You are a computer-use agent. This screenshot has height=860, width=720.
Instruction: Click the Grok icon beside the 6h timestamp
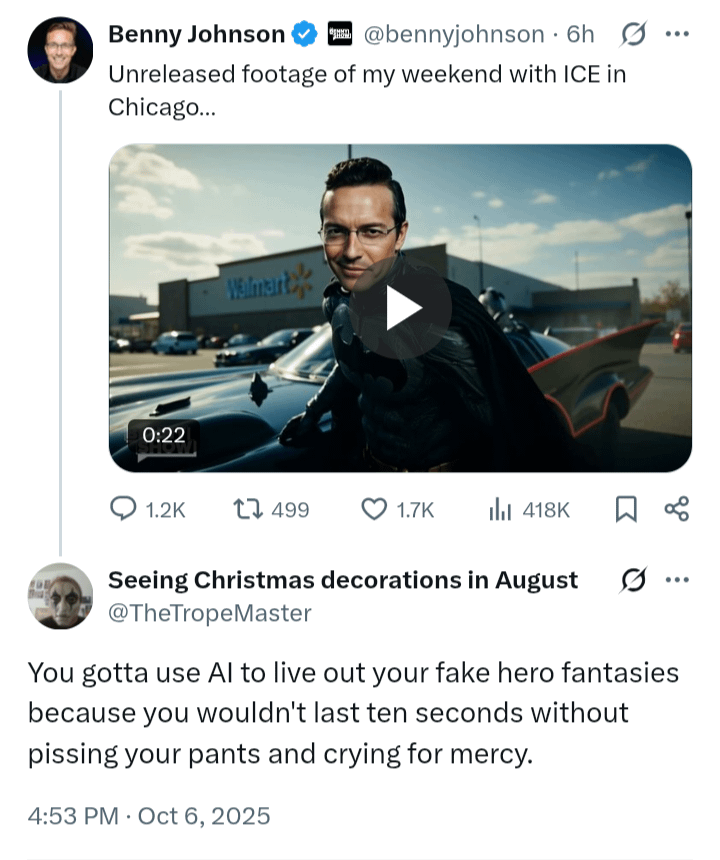(633, 35)
